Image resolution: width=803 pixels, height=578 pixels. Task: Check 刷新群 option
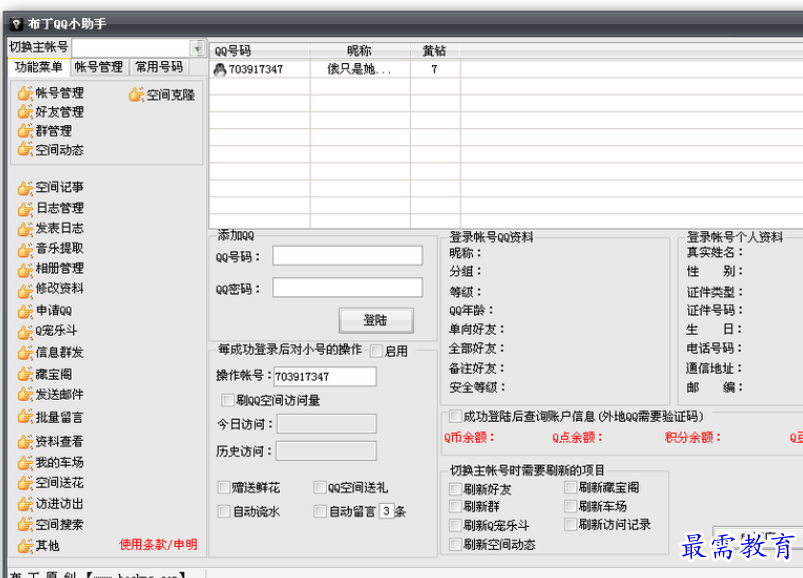click(x=455, y=507)
